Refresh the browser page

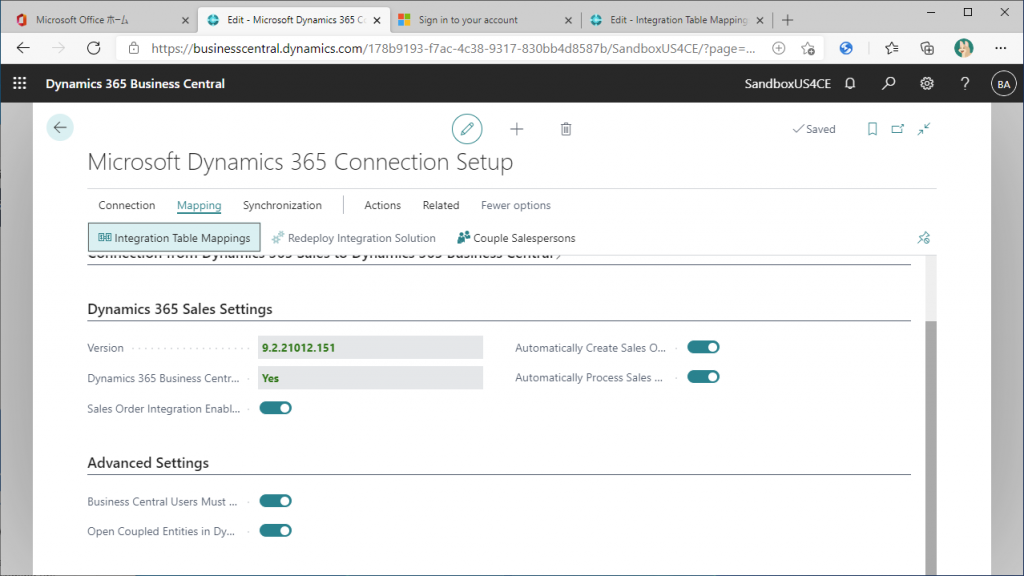click(x=94, y=48)
